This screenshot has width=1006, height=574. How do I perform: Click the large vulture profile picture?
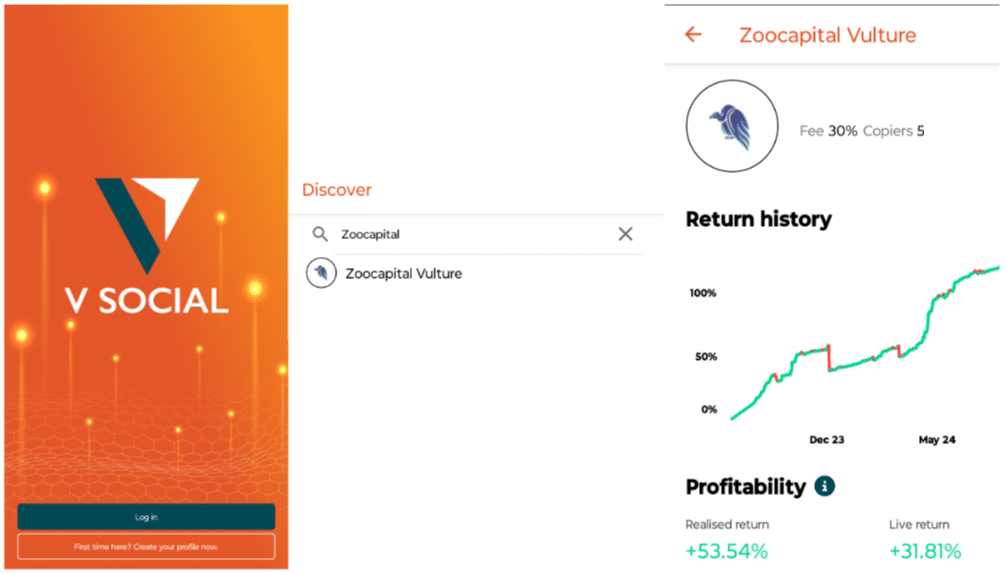(732, 127)
